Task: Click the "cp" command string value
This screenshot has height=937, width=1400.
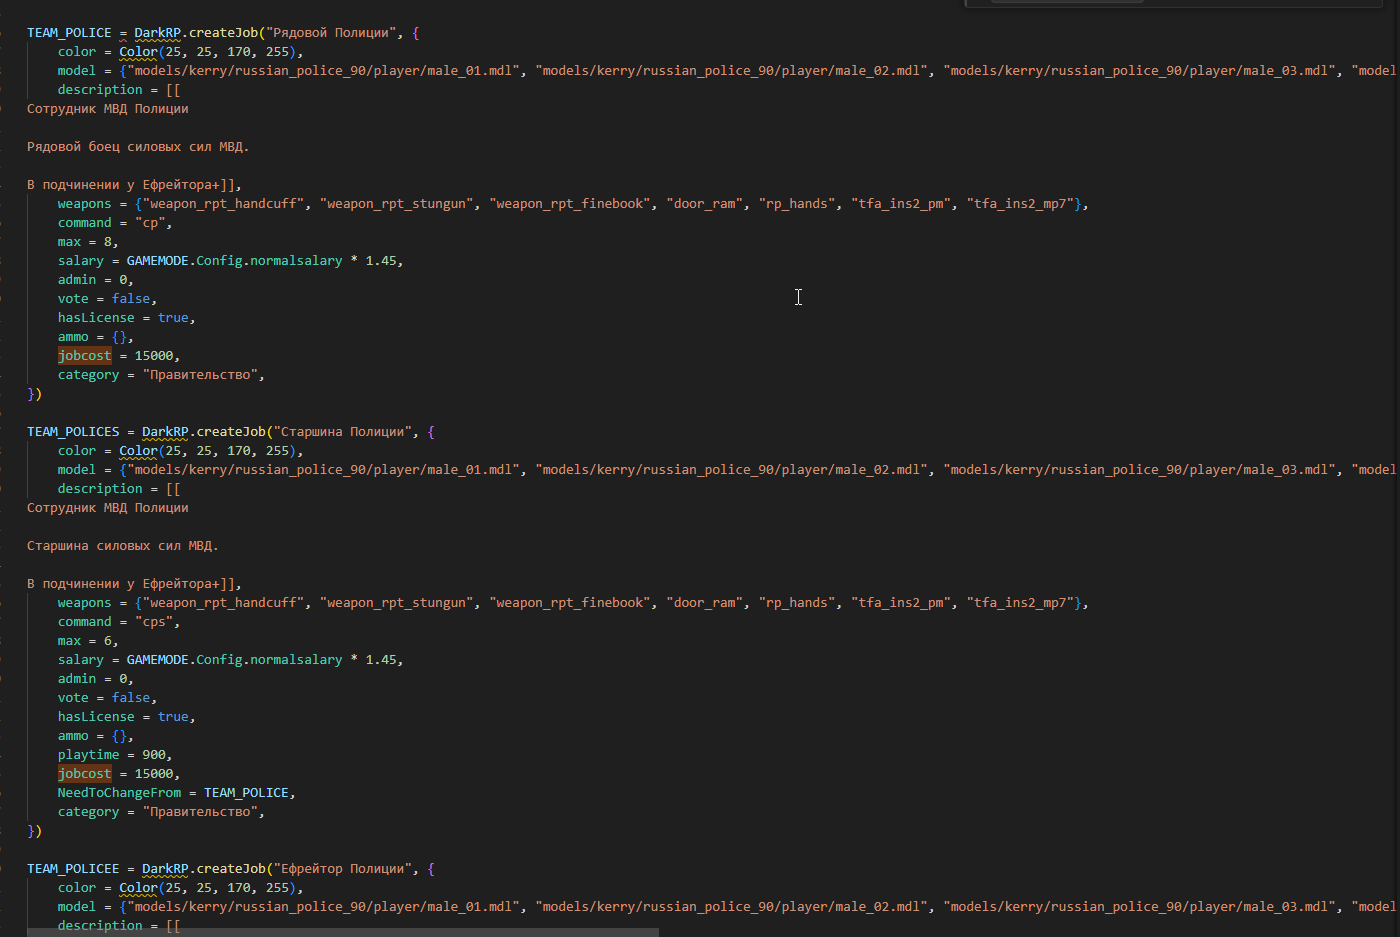Action: tap(150, 223)
